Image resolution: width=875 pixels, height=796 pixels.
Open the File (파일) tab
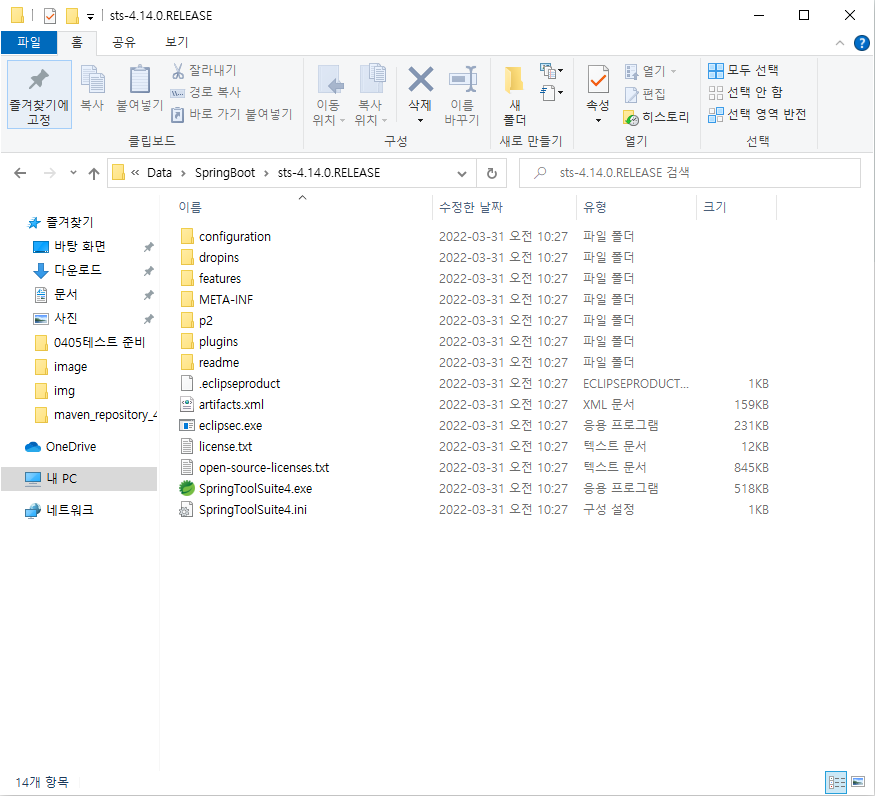click(29, 42)
